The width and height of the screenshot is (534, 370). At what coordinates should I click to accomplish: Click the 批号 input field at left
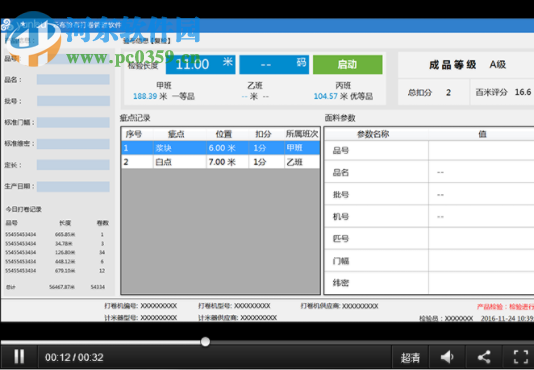[73, 101]
